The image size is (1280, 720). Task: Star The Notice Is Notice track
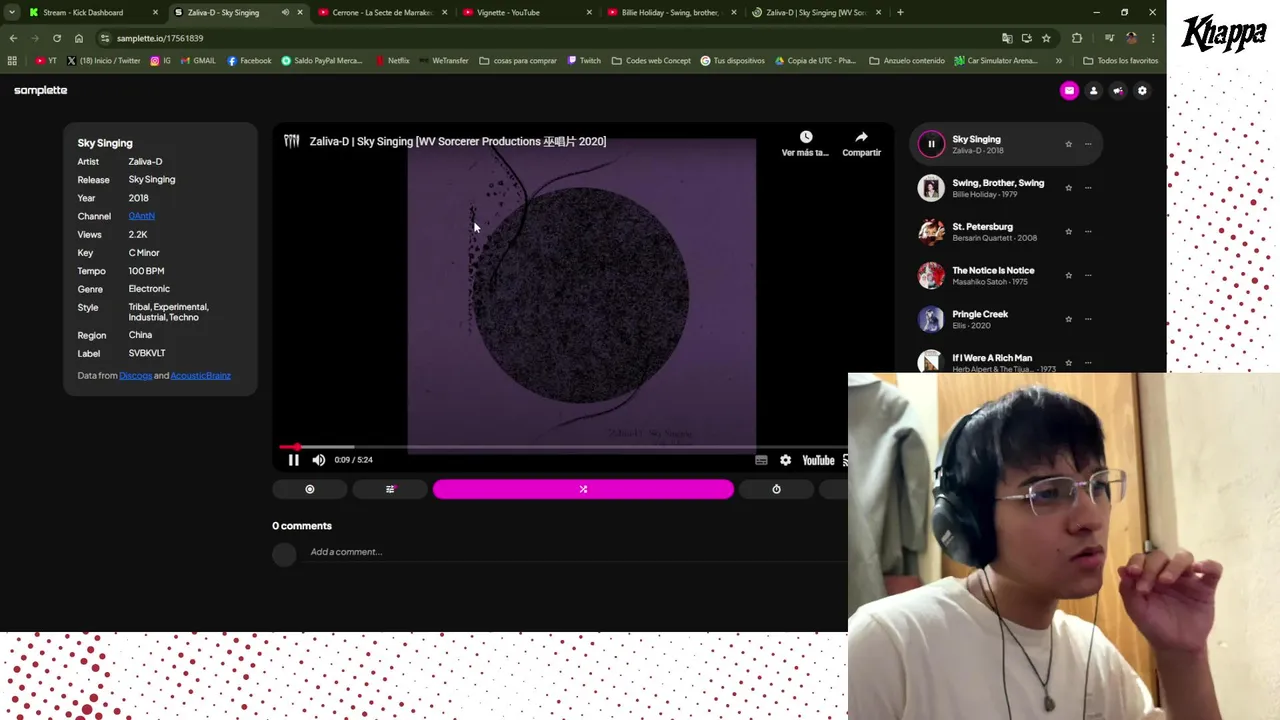(x=1068, y=275)
